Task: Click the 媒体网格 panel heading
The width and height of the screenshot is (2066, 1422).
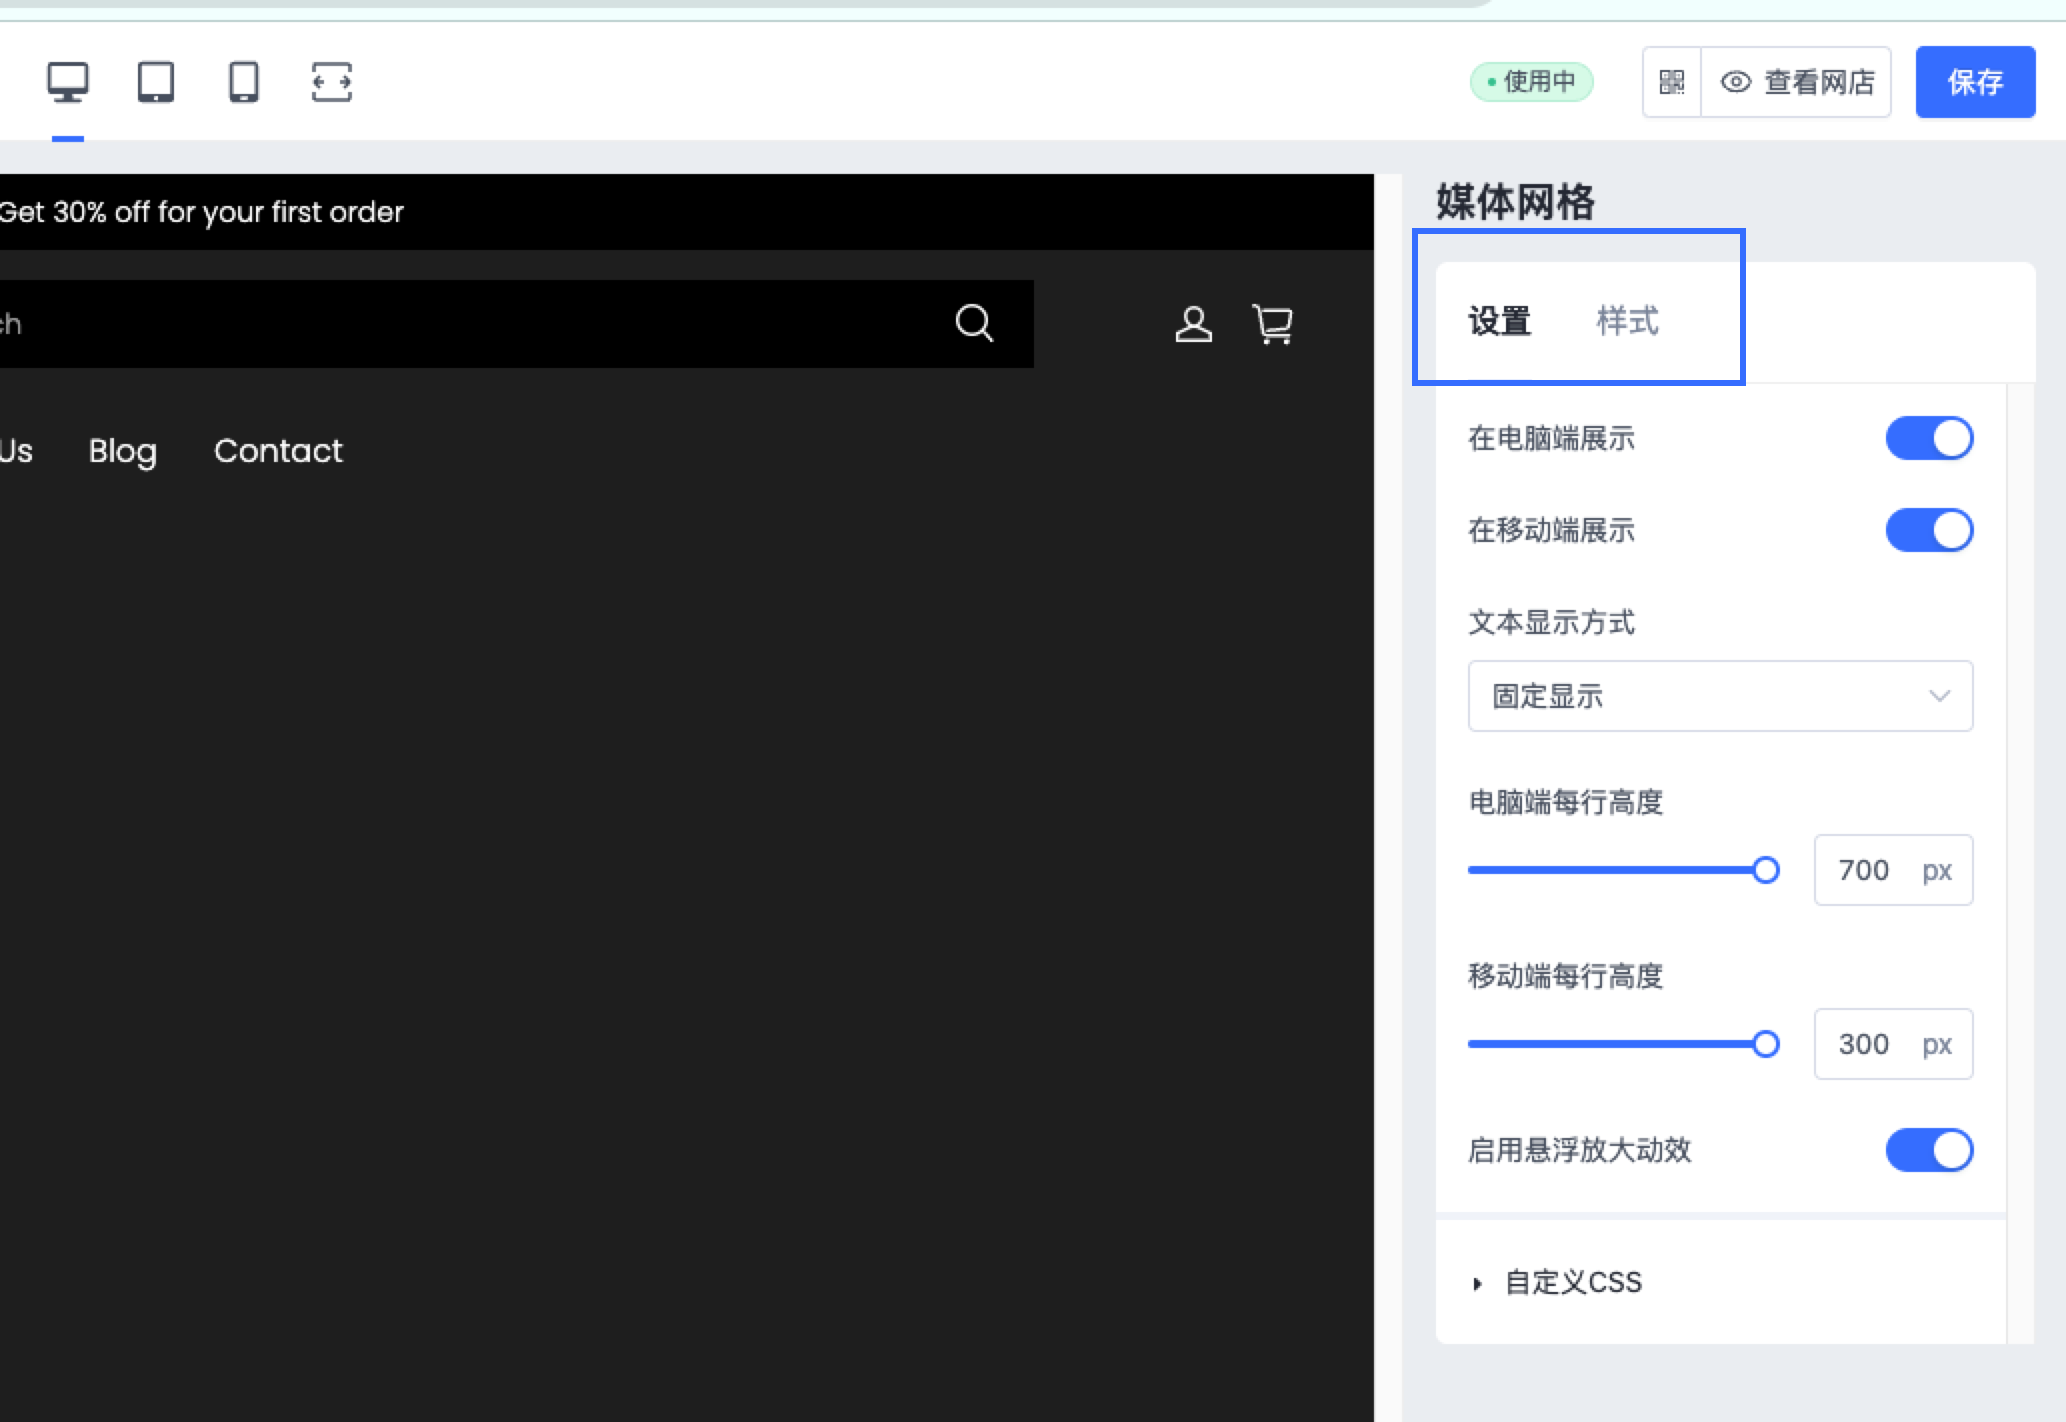Action: pos(1515,202)
